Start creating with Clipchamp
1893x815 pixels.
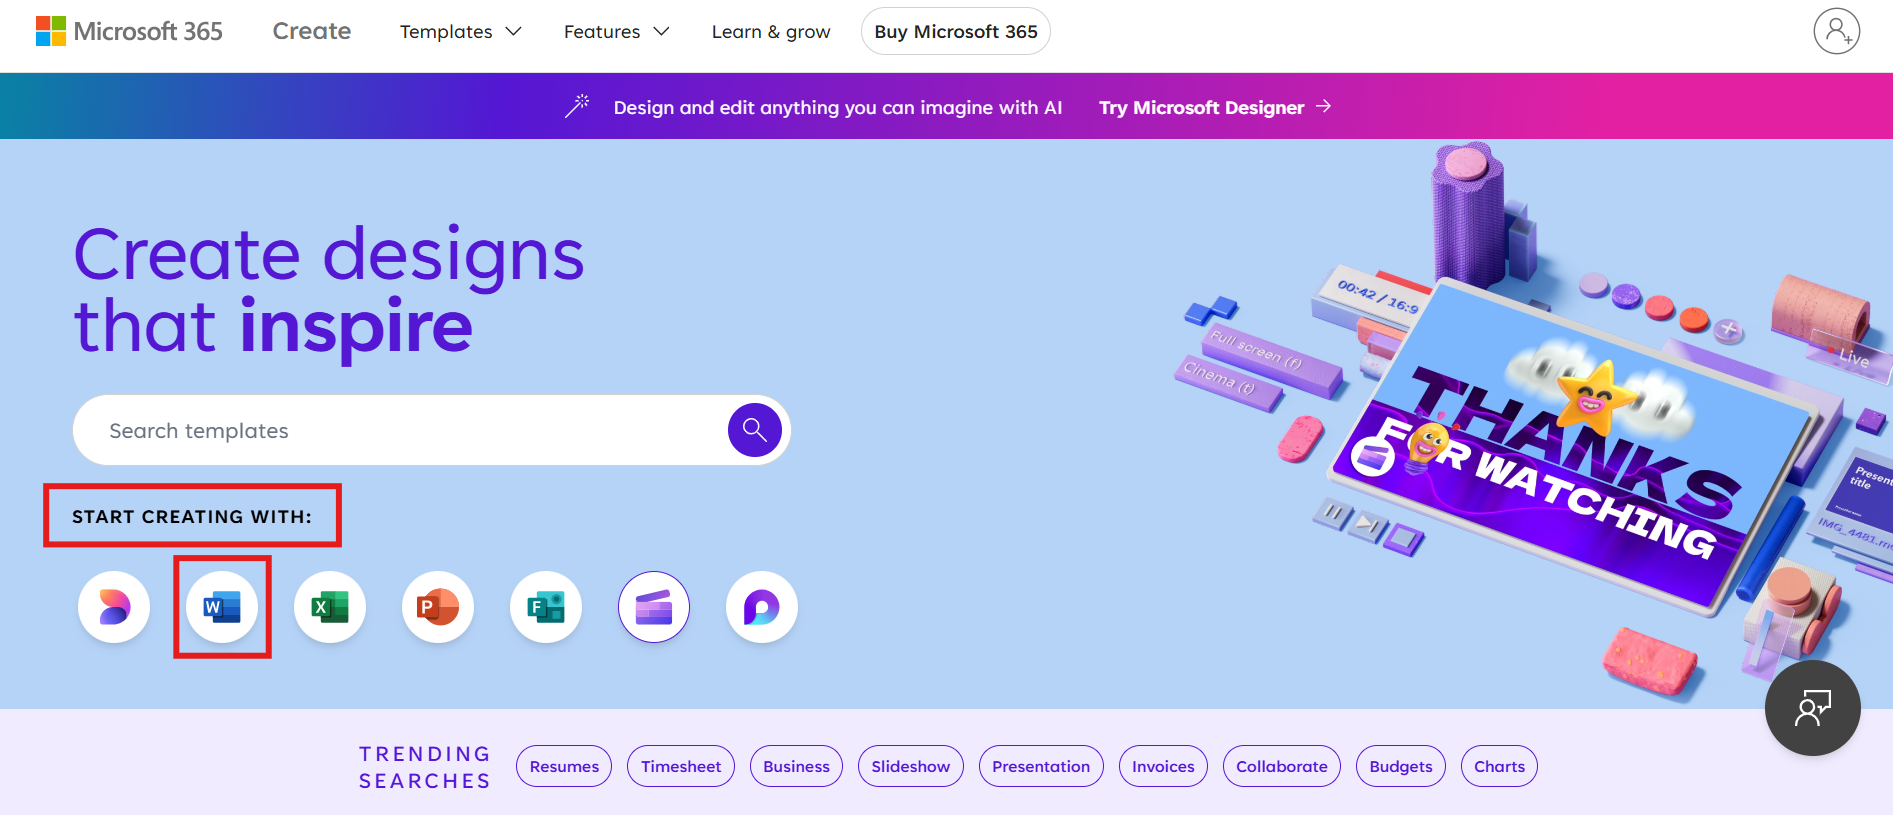(654, 607)
